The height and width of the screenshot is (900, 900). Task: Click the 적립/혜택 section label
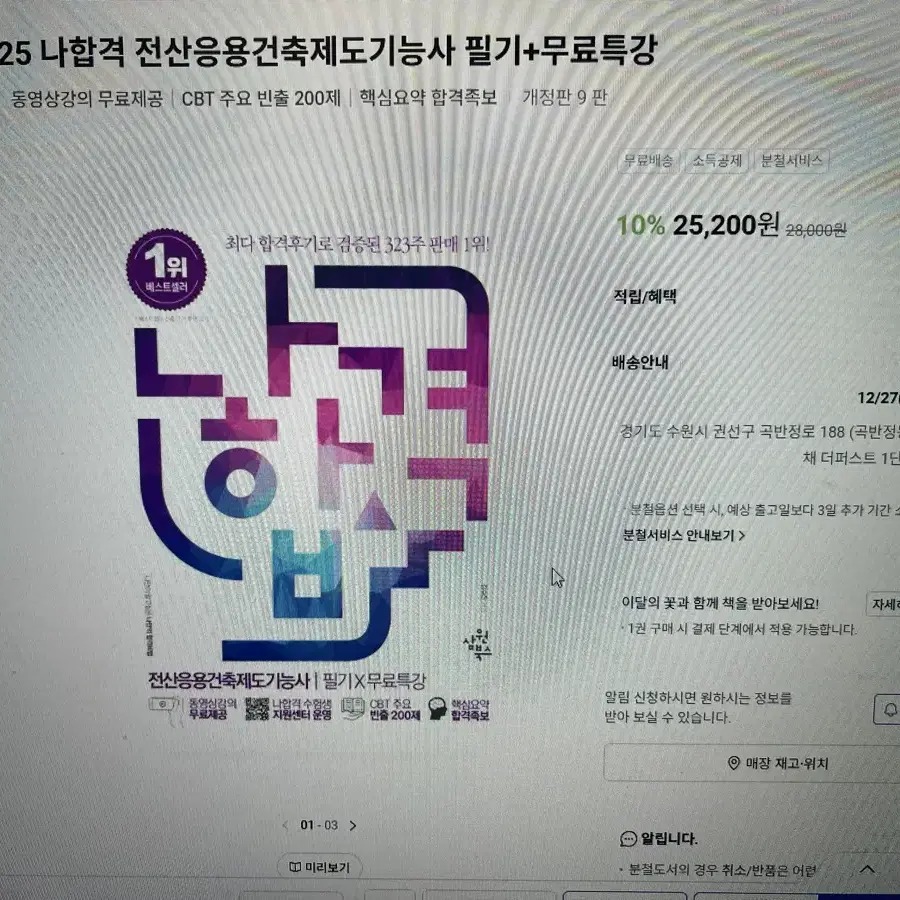[x=645, y=296]
